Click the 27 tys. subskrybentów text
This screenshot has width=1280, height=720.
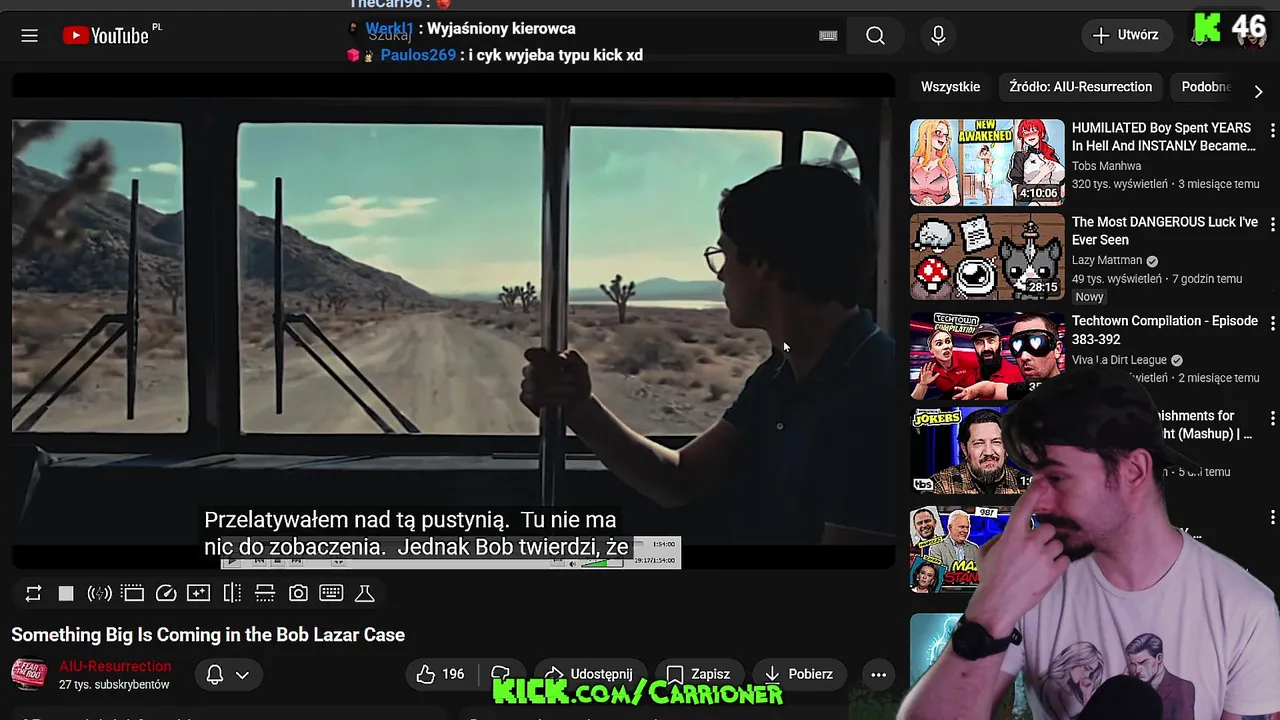(x=114, y=685)
